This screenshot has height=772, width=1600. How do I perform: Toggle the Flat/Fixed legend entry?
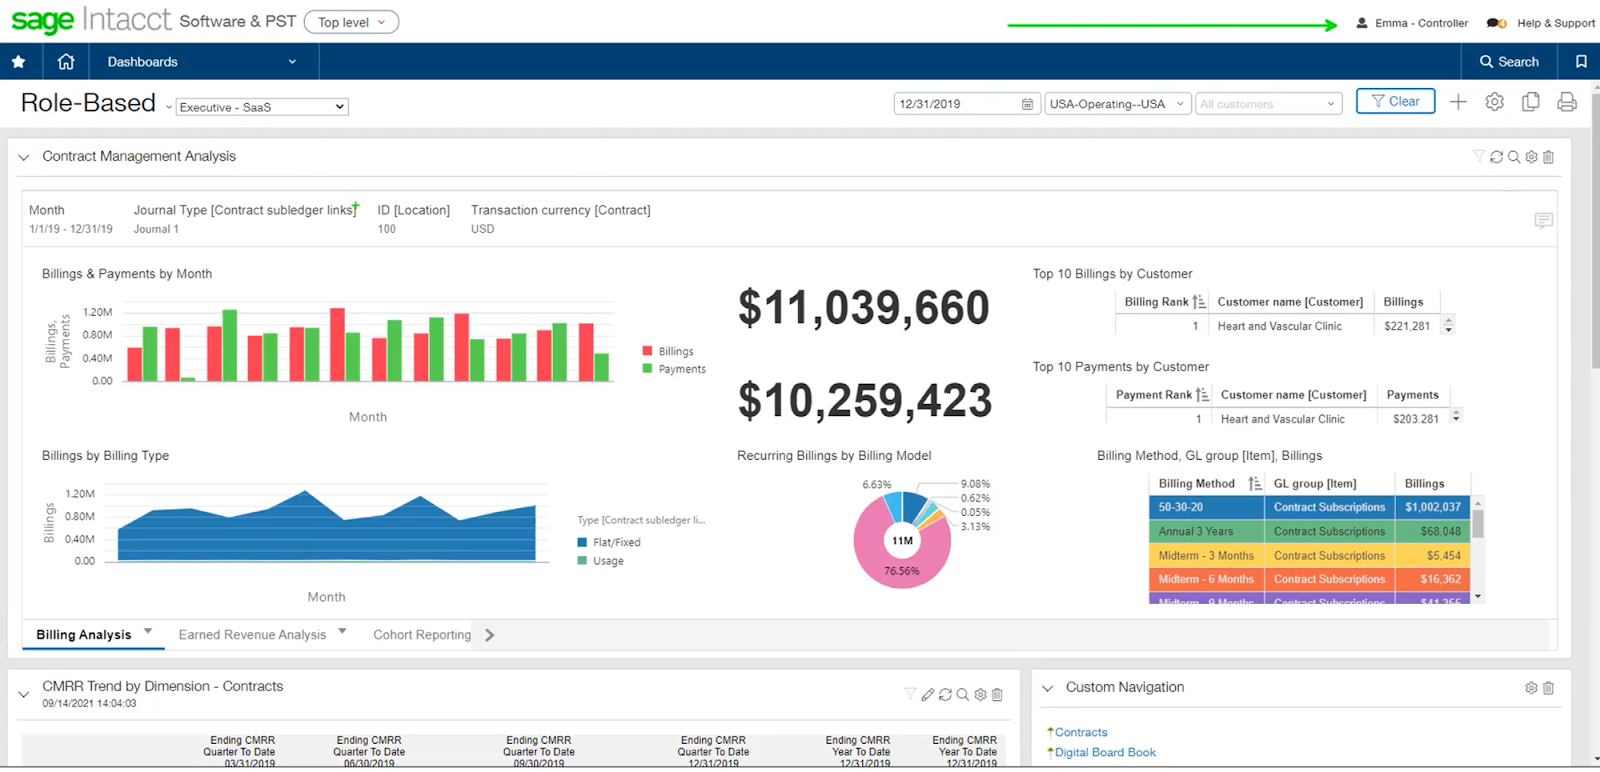(609, 542)
